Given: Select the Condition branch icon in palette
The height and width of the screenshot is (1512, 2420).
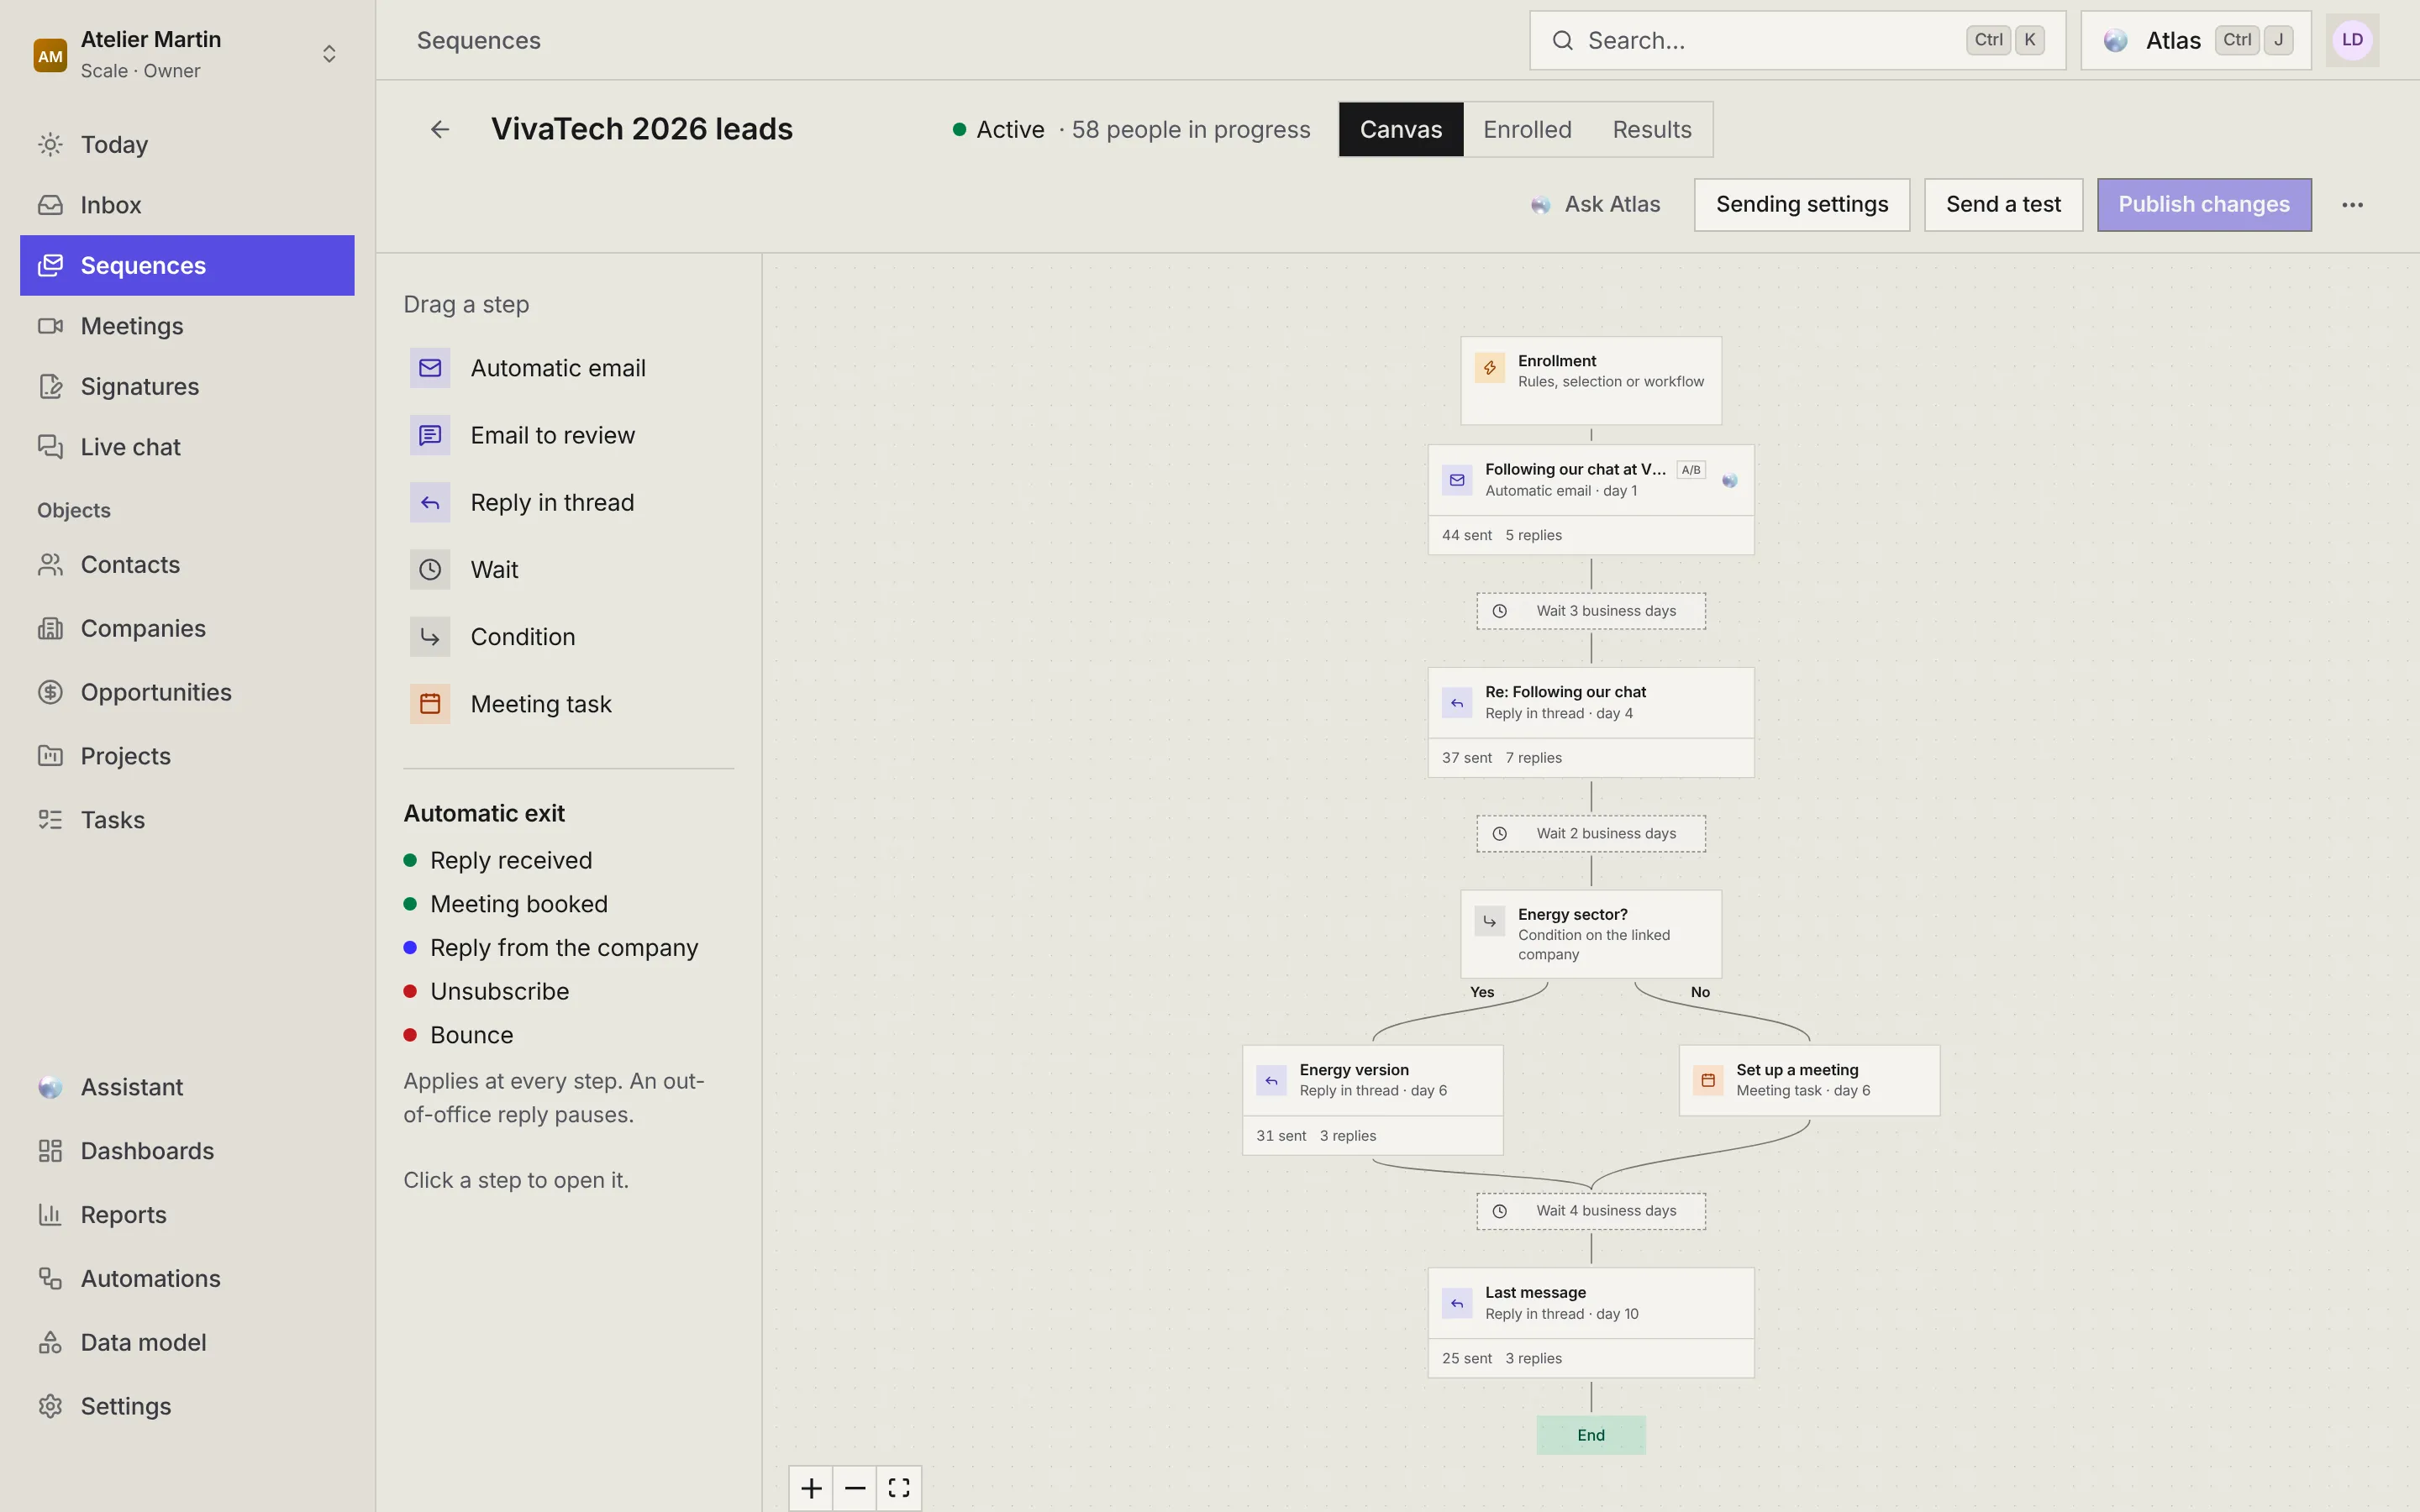Looking at the screenshot, I should (430, 637).
